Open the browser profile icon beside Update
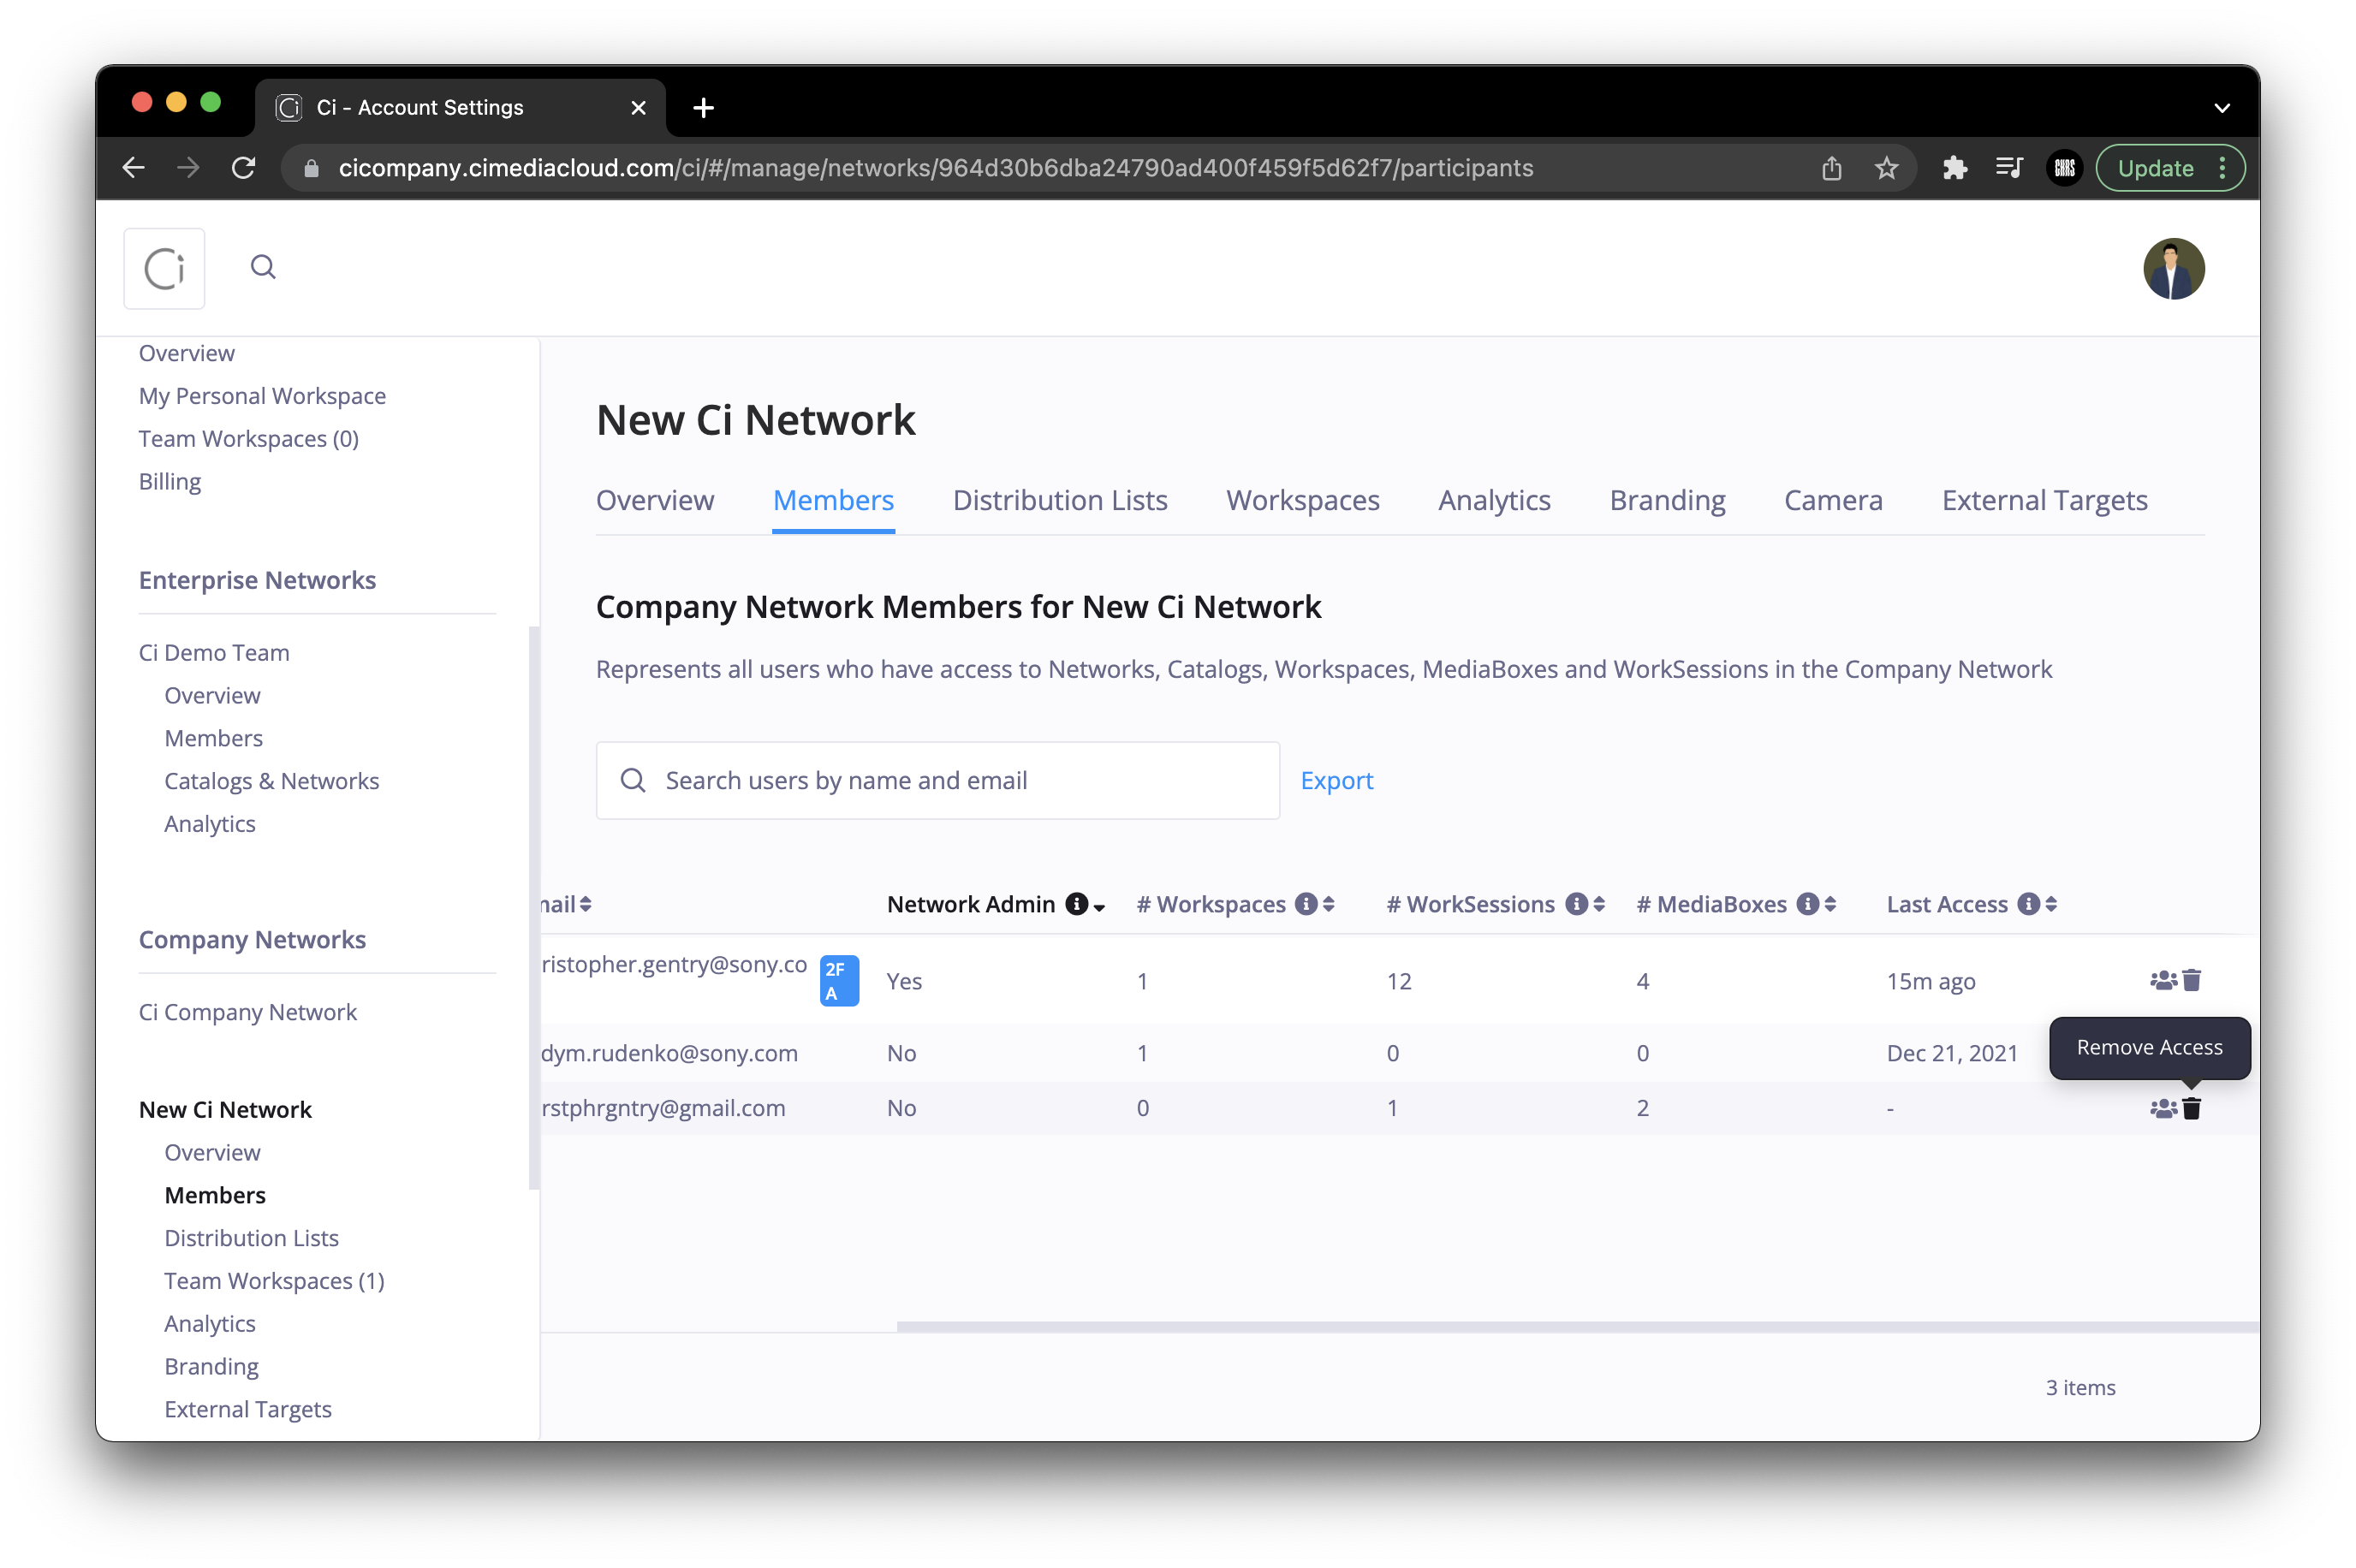Image resolution: width=2356 pixels, height=1568 pixels. (x=2065, y=168)
